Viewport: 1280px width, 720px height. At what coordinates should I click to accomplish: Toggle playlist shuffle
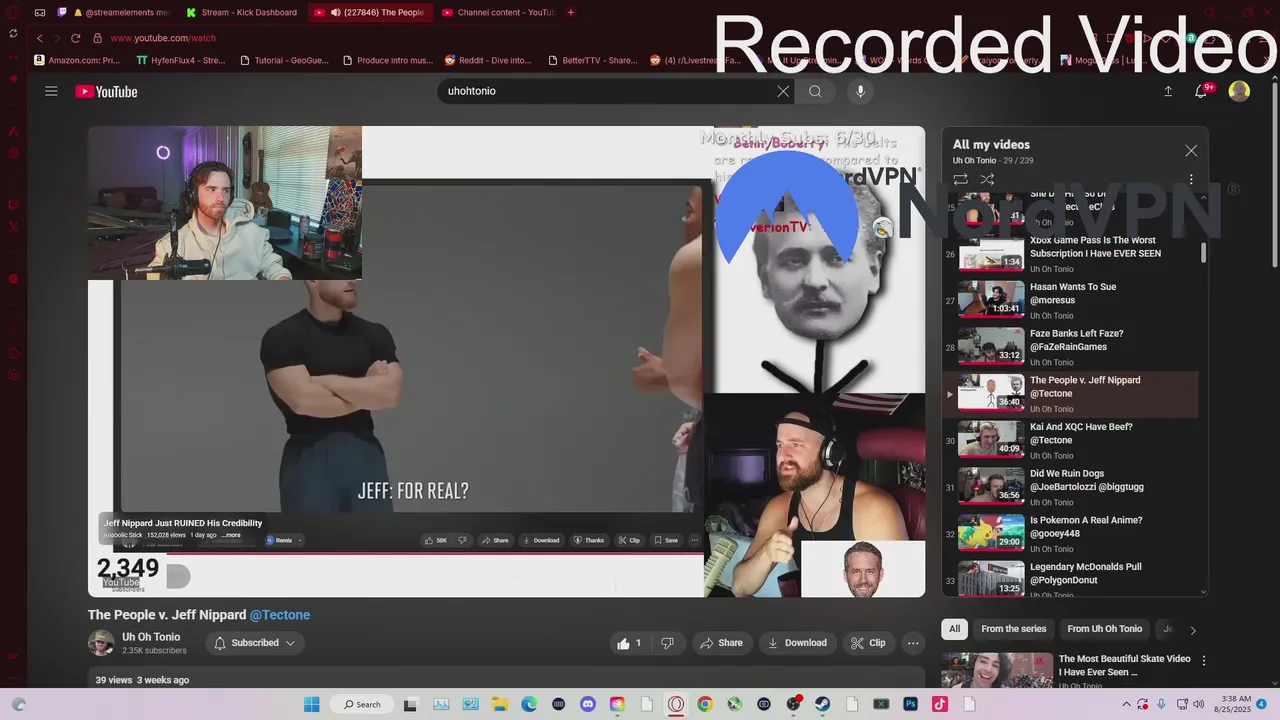click(x=987, y=180)
